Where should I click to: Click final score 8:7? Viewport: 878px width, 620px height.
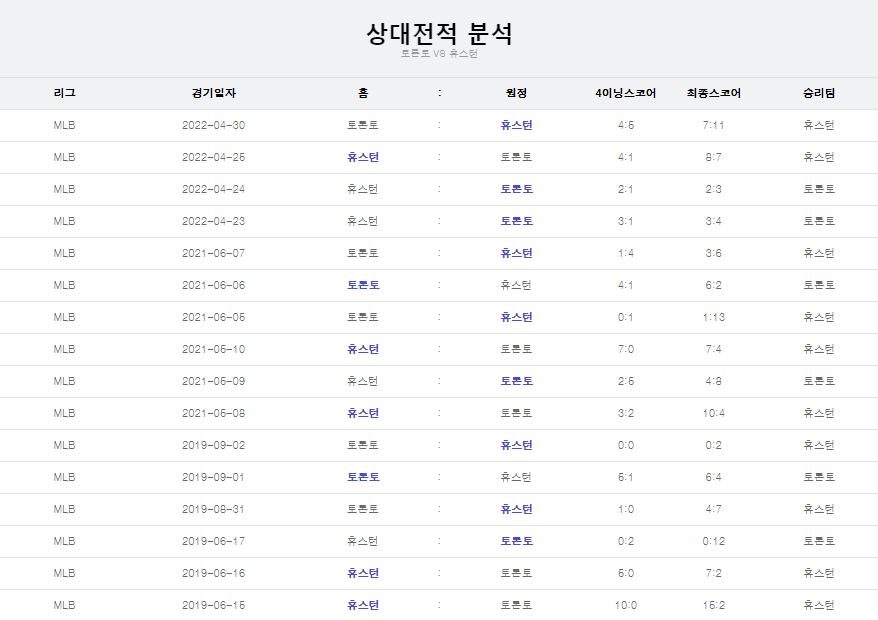(713, 157)
